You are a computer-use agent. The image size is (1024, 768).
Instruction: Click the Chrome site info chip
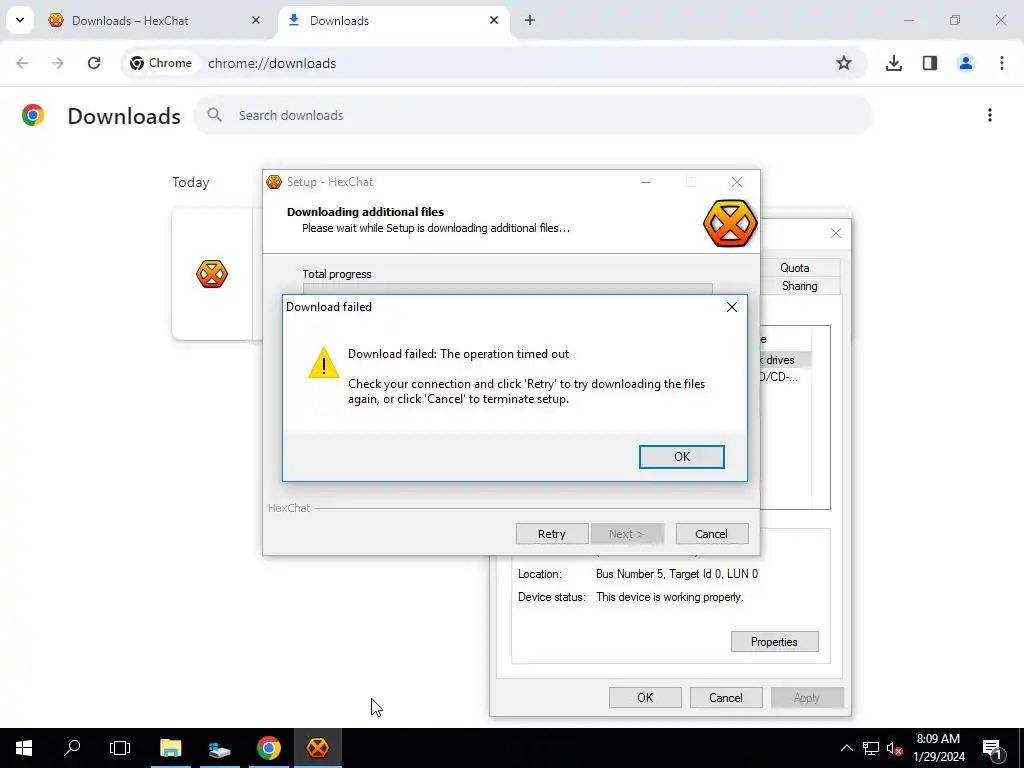[161, 63]
